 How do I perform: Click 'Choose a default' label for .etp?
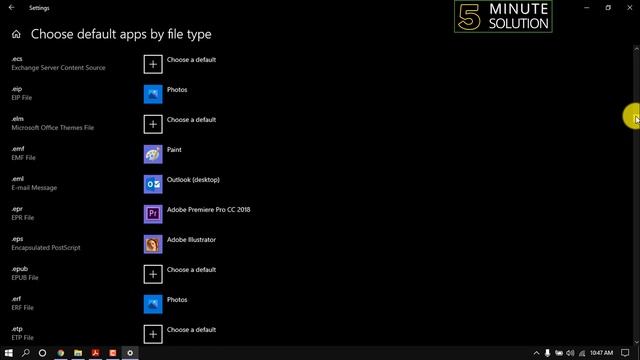pos(191,330)
